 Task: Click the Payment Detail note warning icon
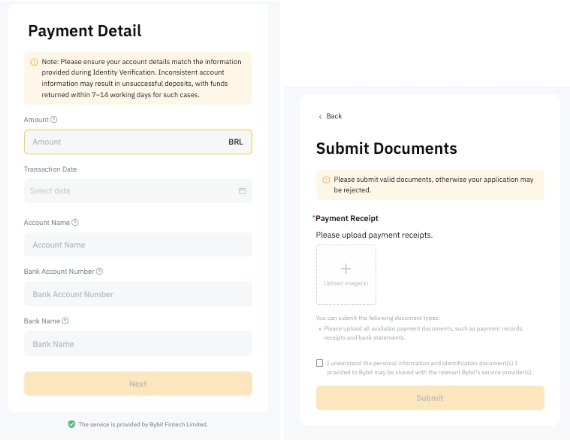click(34, 62)
